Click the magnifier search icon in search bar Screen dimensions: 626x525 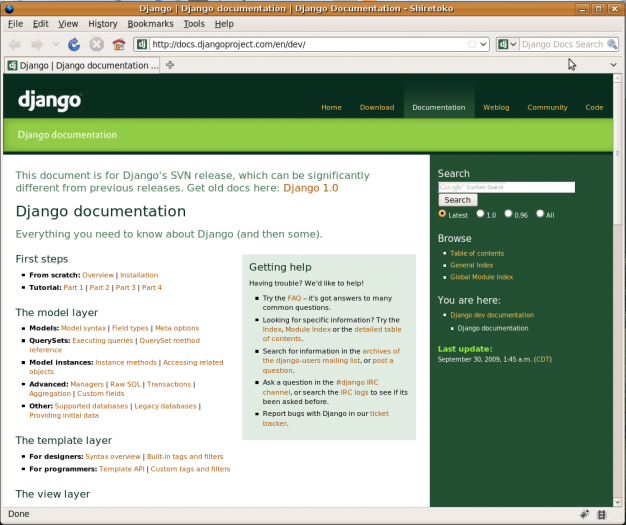pos(612,44)
